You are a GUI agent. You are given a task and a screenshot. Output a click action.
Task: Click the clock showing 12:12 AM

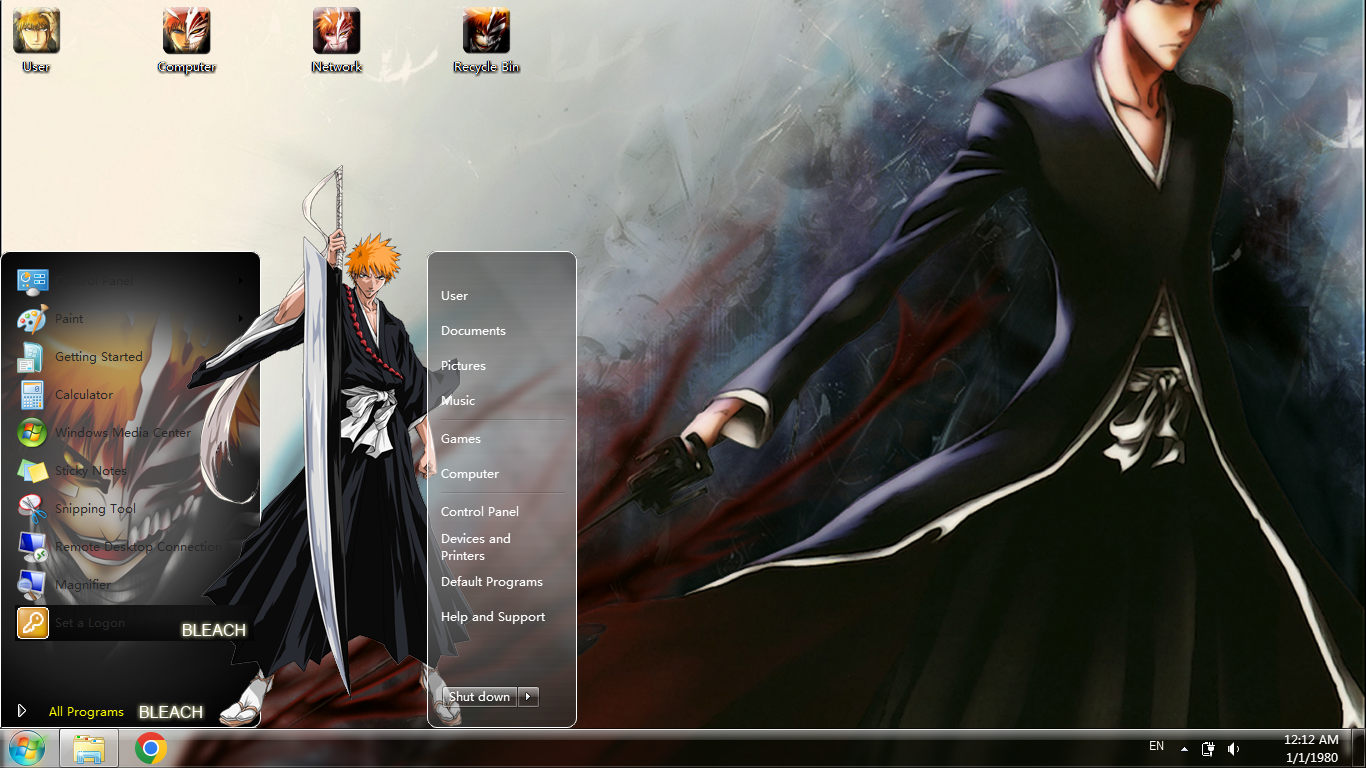coord(1311,749)
